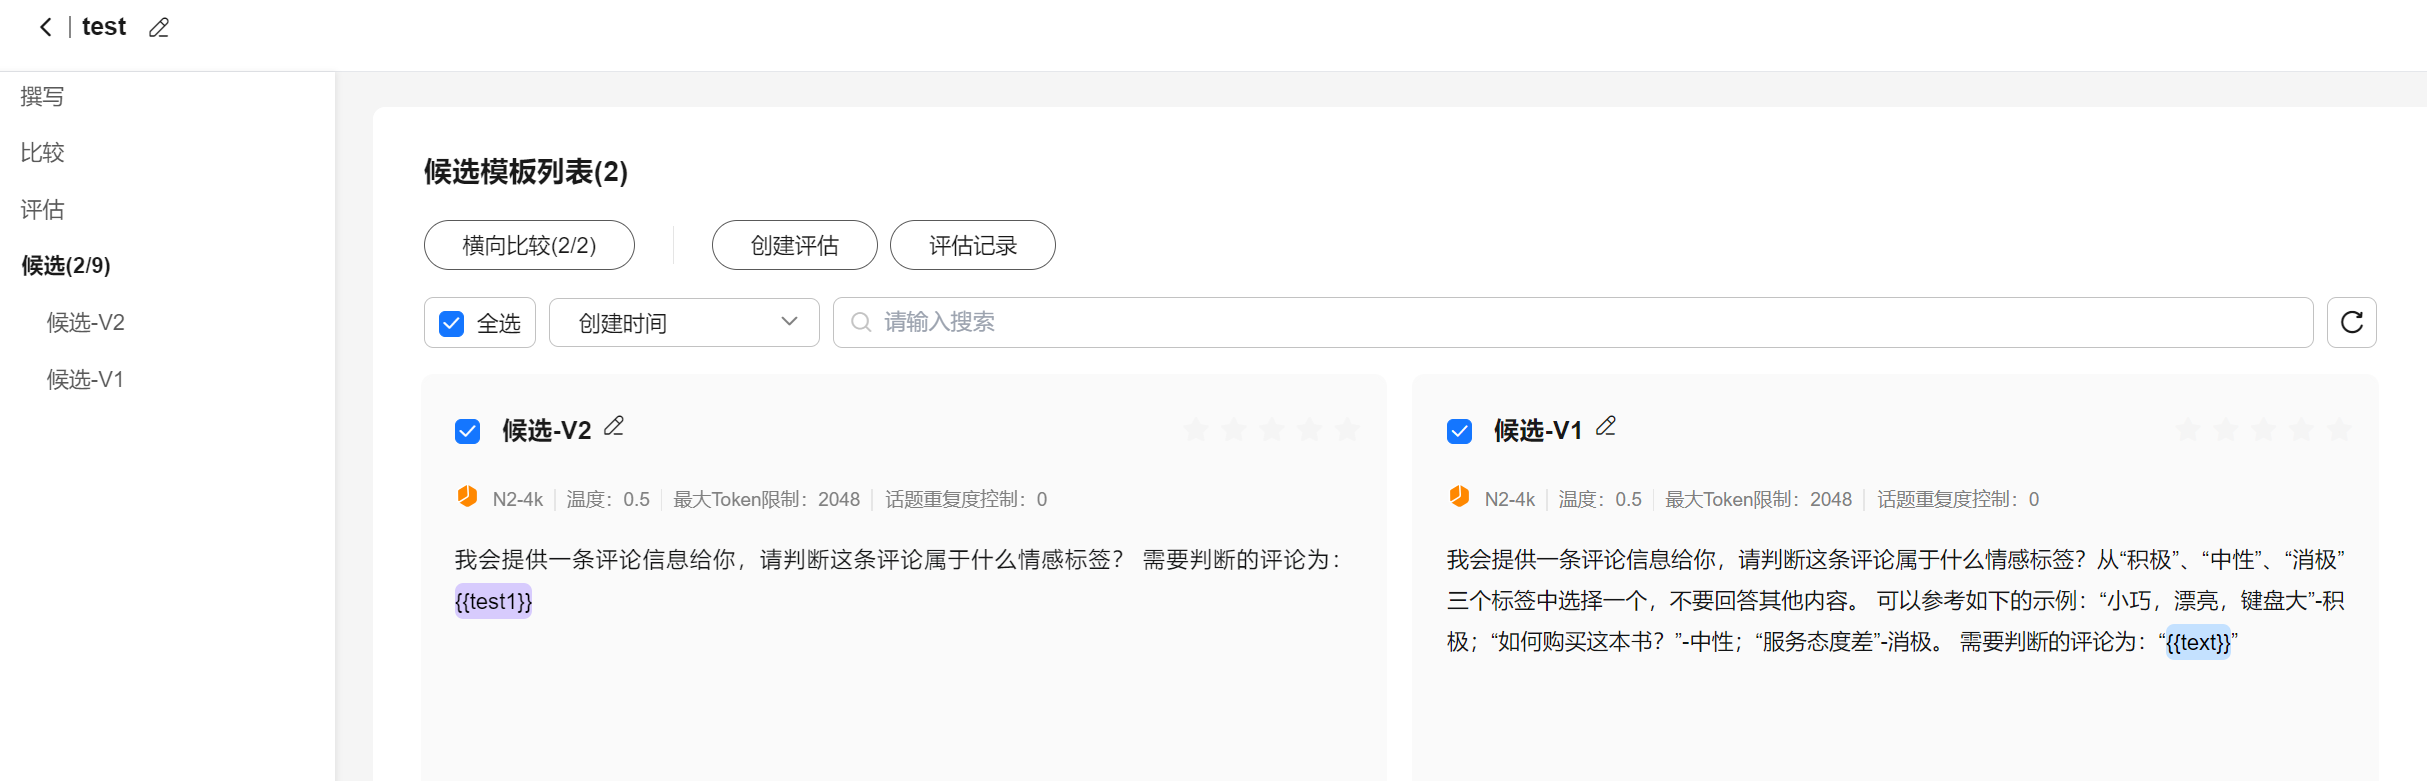
Task: Click the edit pencil beside test title
Action: pyautogui.click(x=159, y=28)
